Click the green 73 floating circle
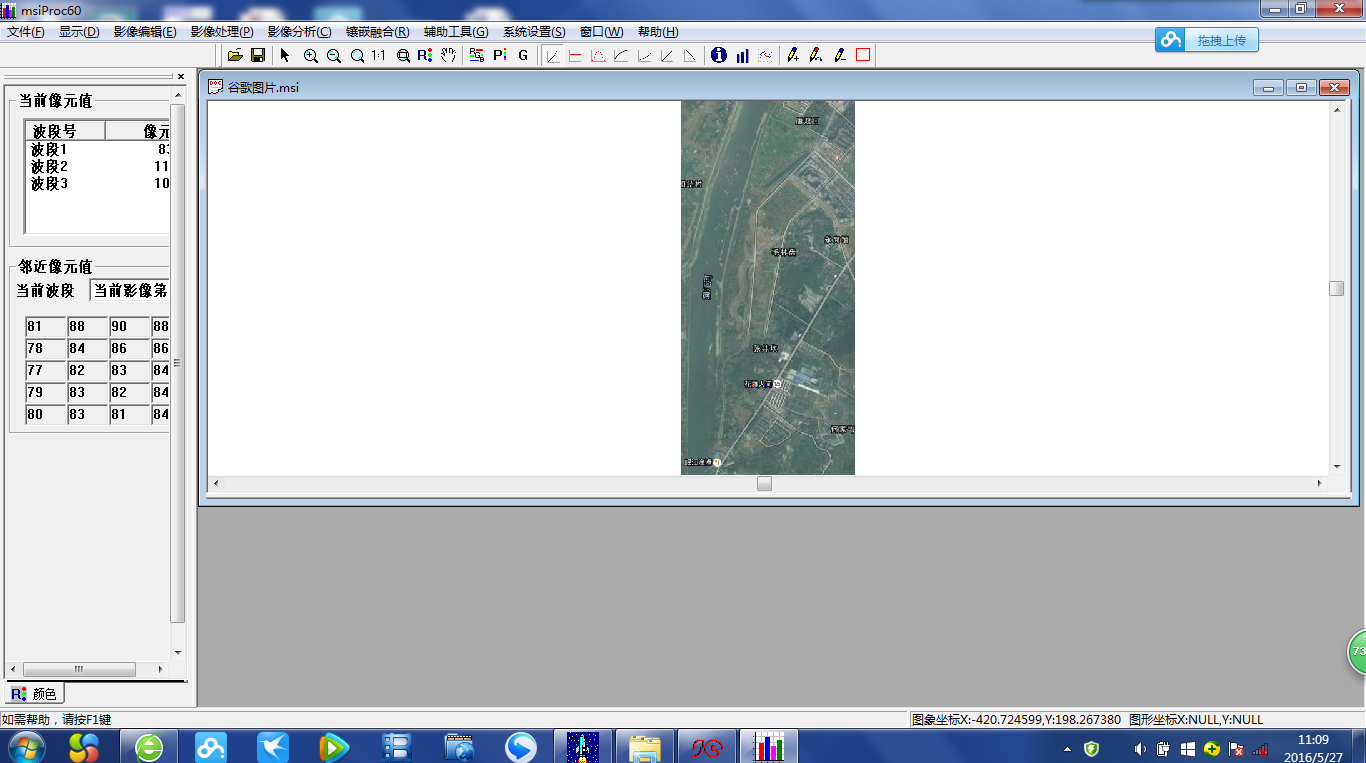The height and width of the screenshot is (763, 1366). tap(1357, 651)
